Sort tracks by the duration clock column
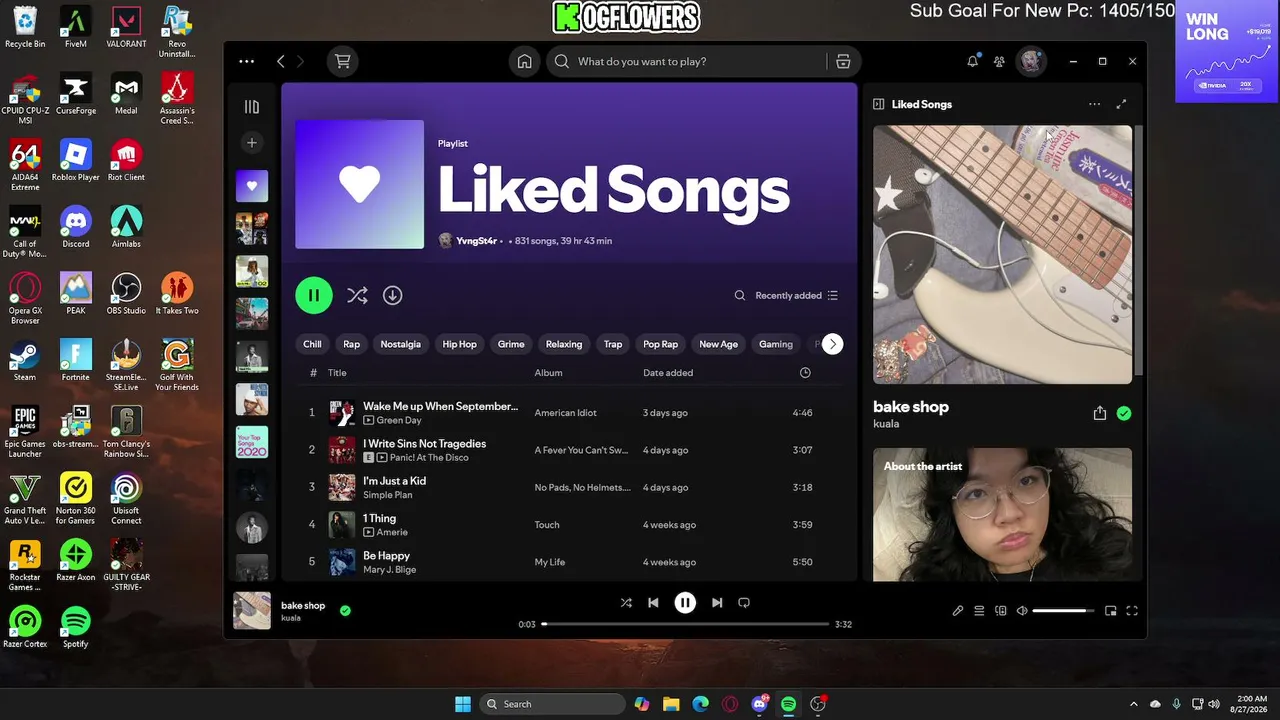Viewport: 1280px width, 720px height. coord(805,373)
